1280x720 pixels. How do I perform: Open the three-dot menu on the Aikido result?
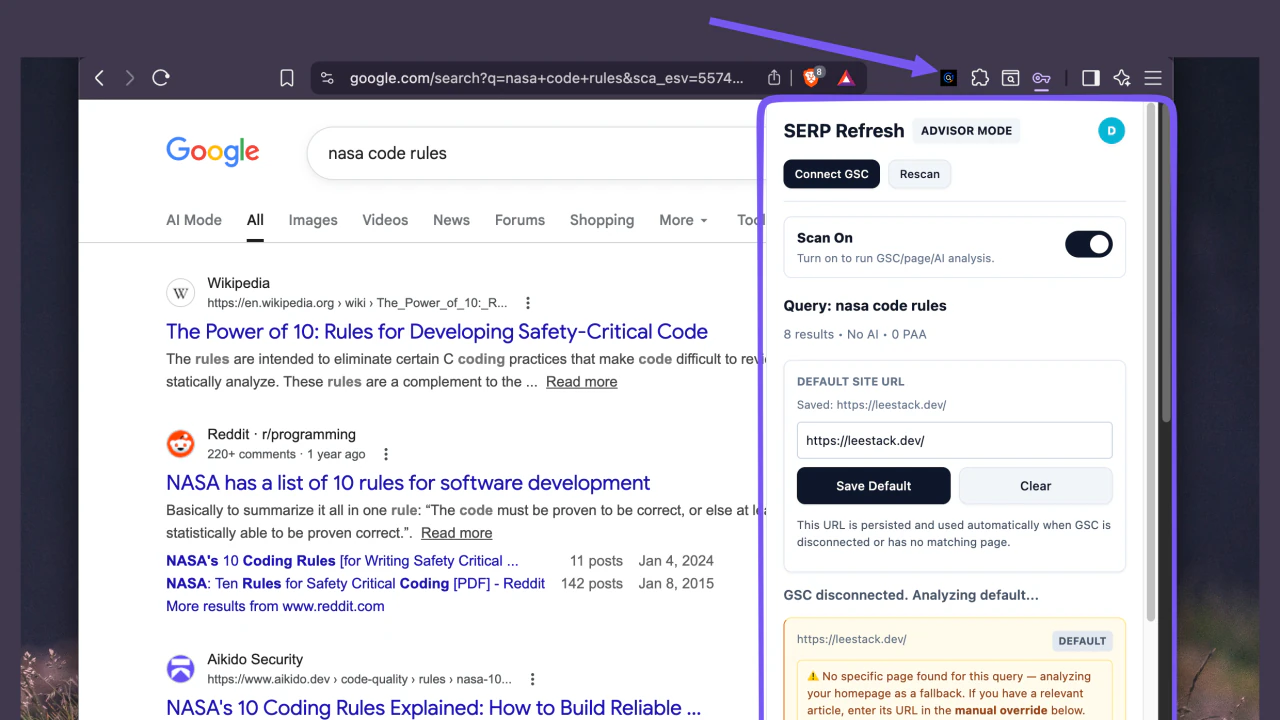pos(532,679)
